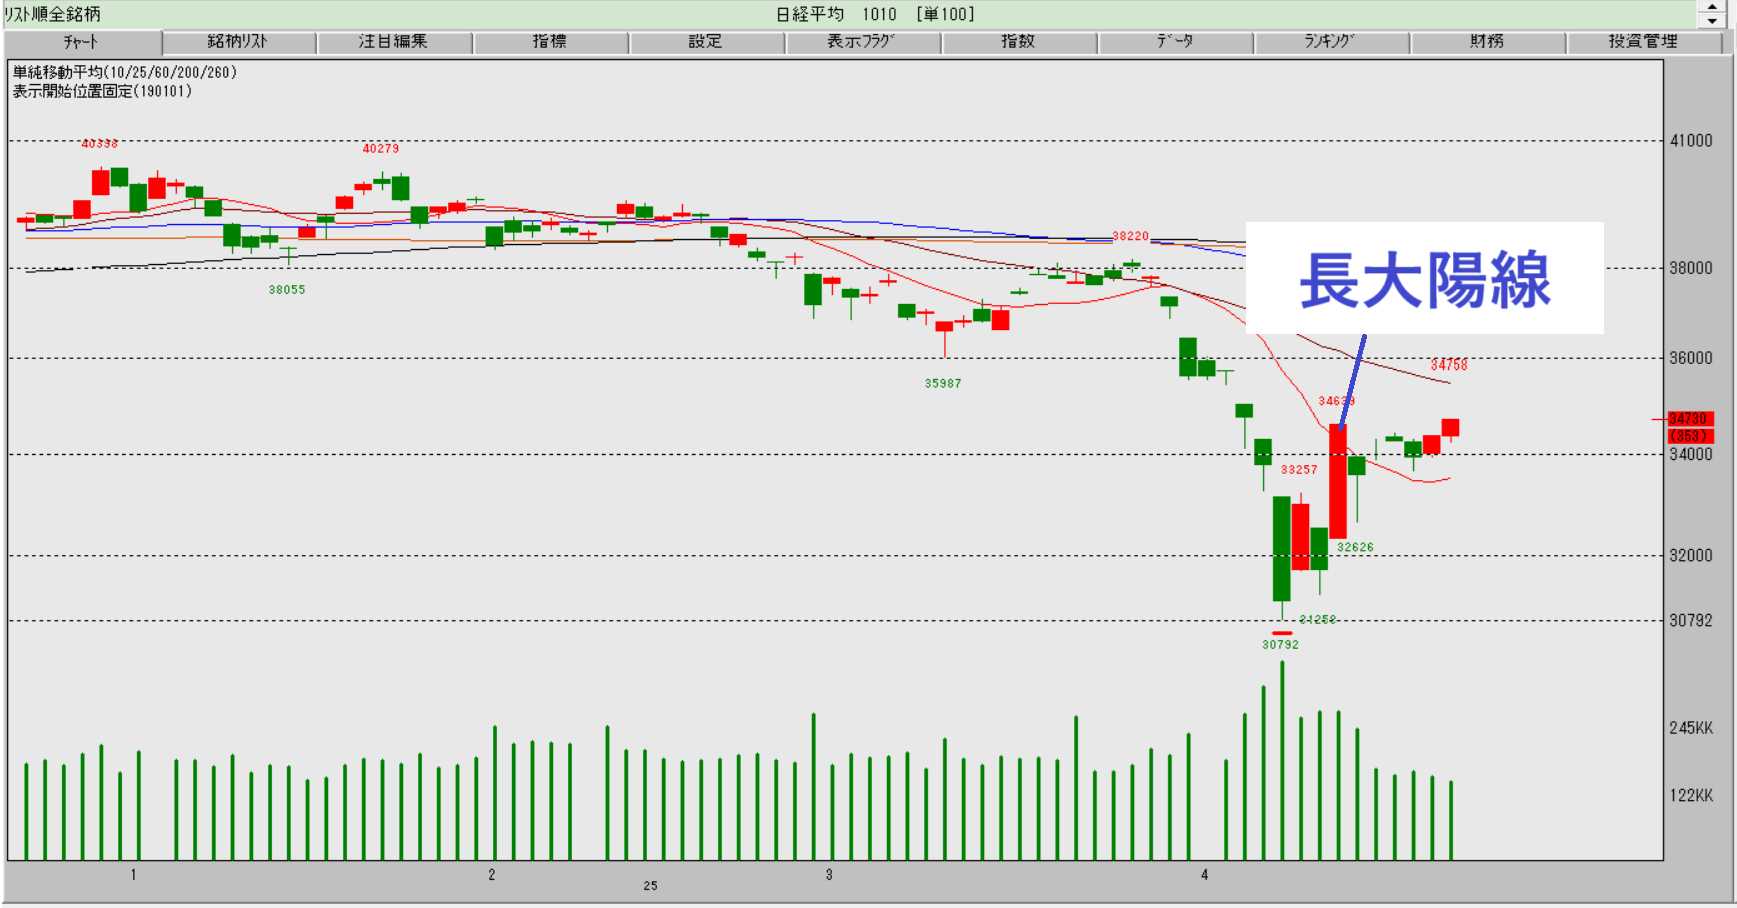
Task: Select the チャート tab
Action: point(82,42)
